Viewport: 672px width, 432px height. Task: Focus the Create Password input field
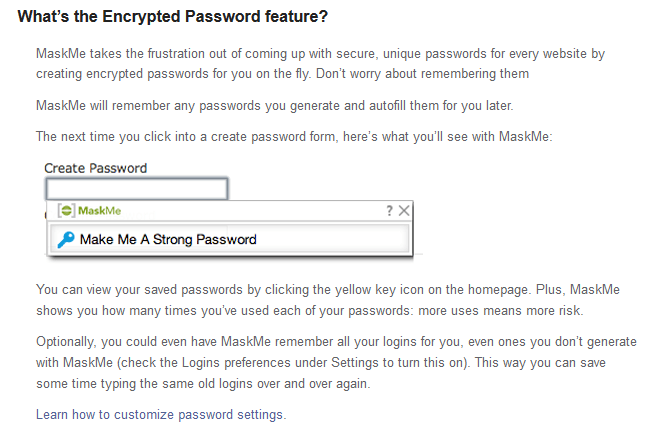coord(137,188)
